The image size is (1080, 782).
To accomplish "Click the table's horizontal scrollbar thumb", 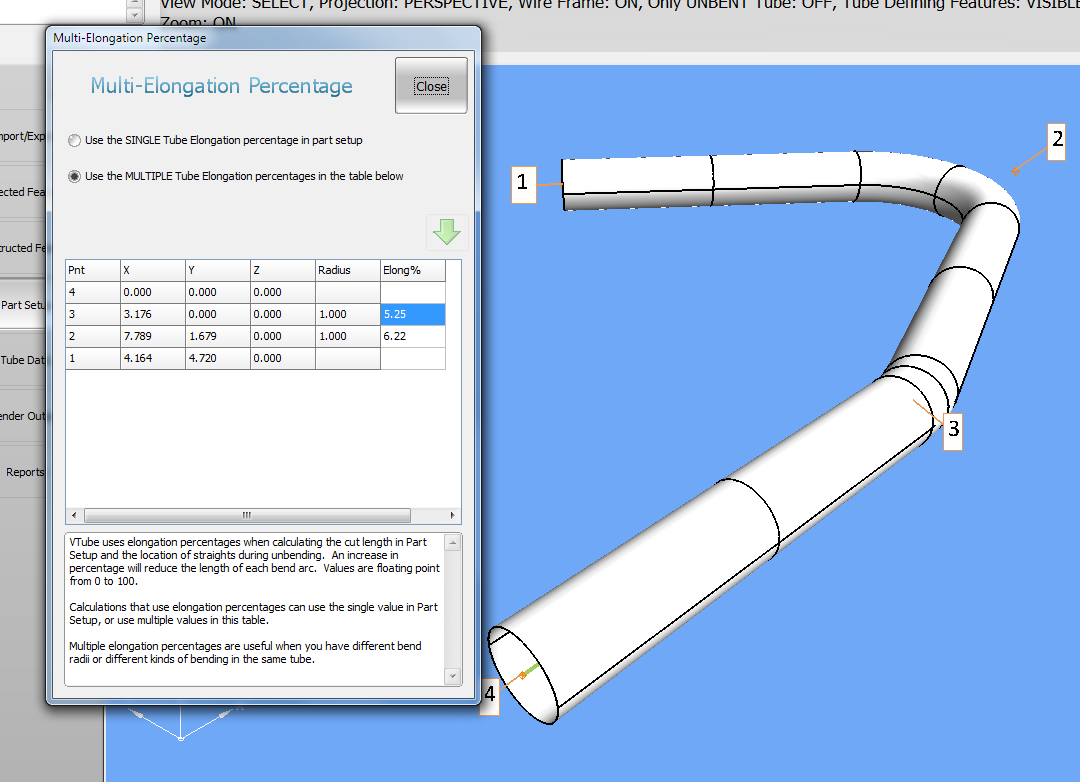I will [248, 516].
